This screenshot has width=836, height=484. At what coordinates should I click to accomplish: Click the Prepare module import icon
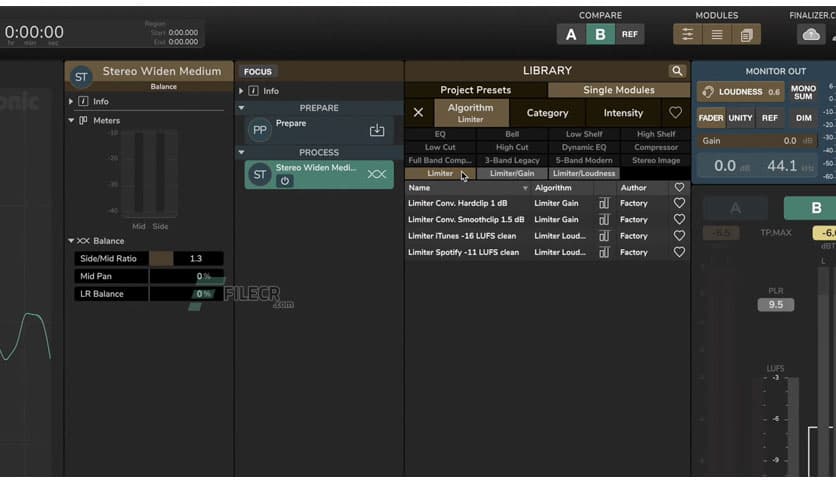[377, 130]
